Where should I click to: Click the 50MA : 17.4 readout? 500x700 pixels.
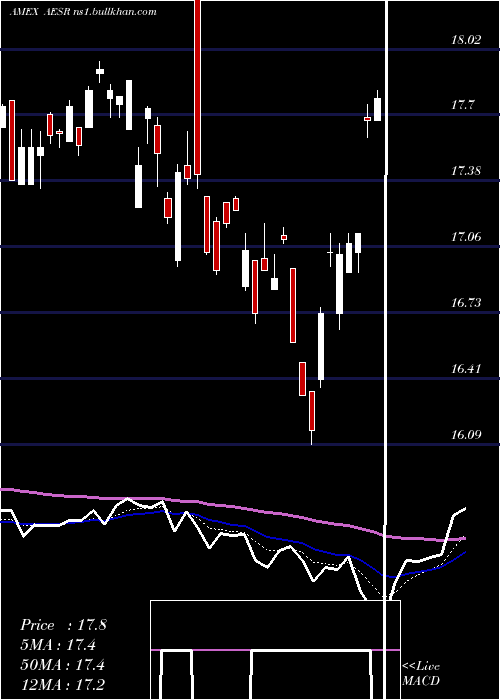[x=62, y=665]
